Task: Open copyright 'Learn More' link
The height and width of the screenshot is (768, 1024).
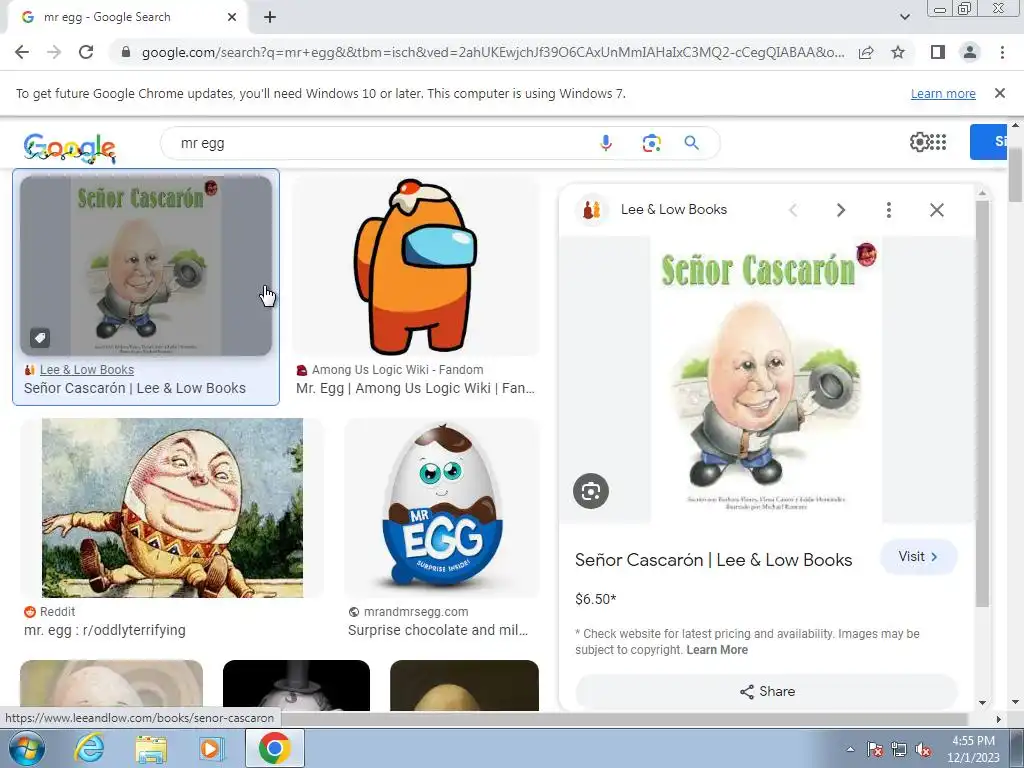Action: (x=716, y=650)
